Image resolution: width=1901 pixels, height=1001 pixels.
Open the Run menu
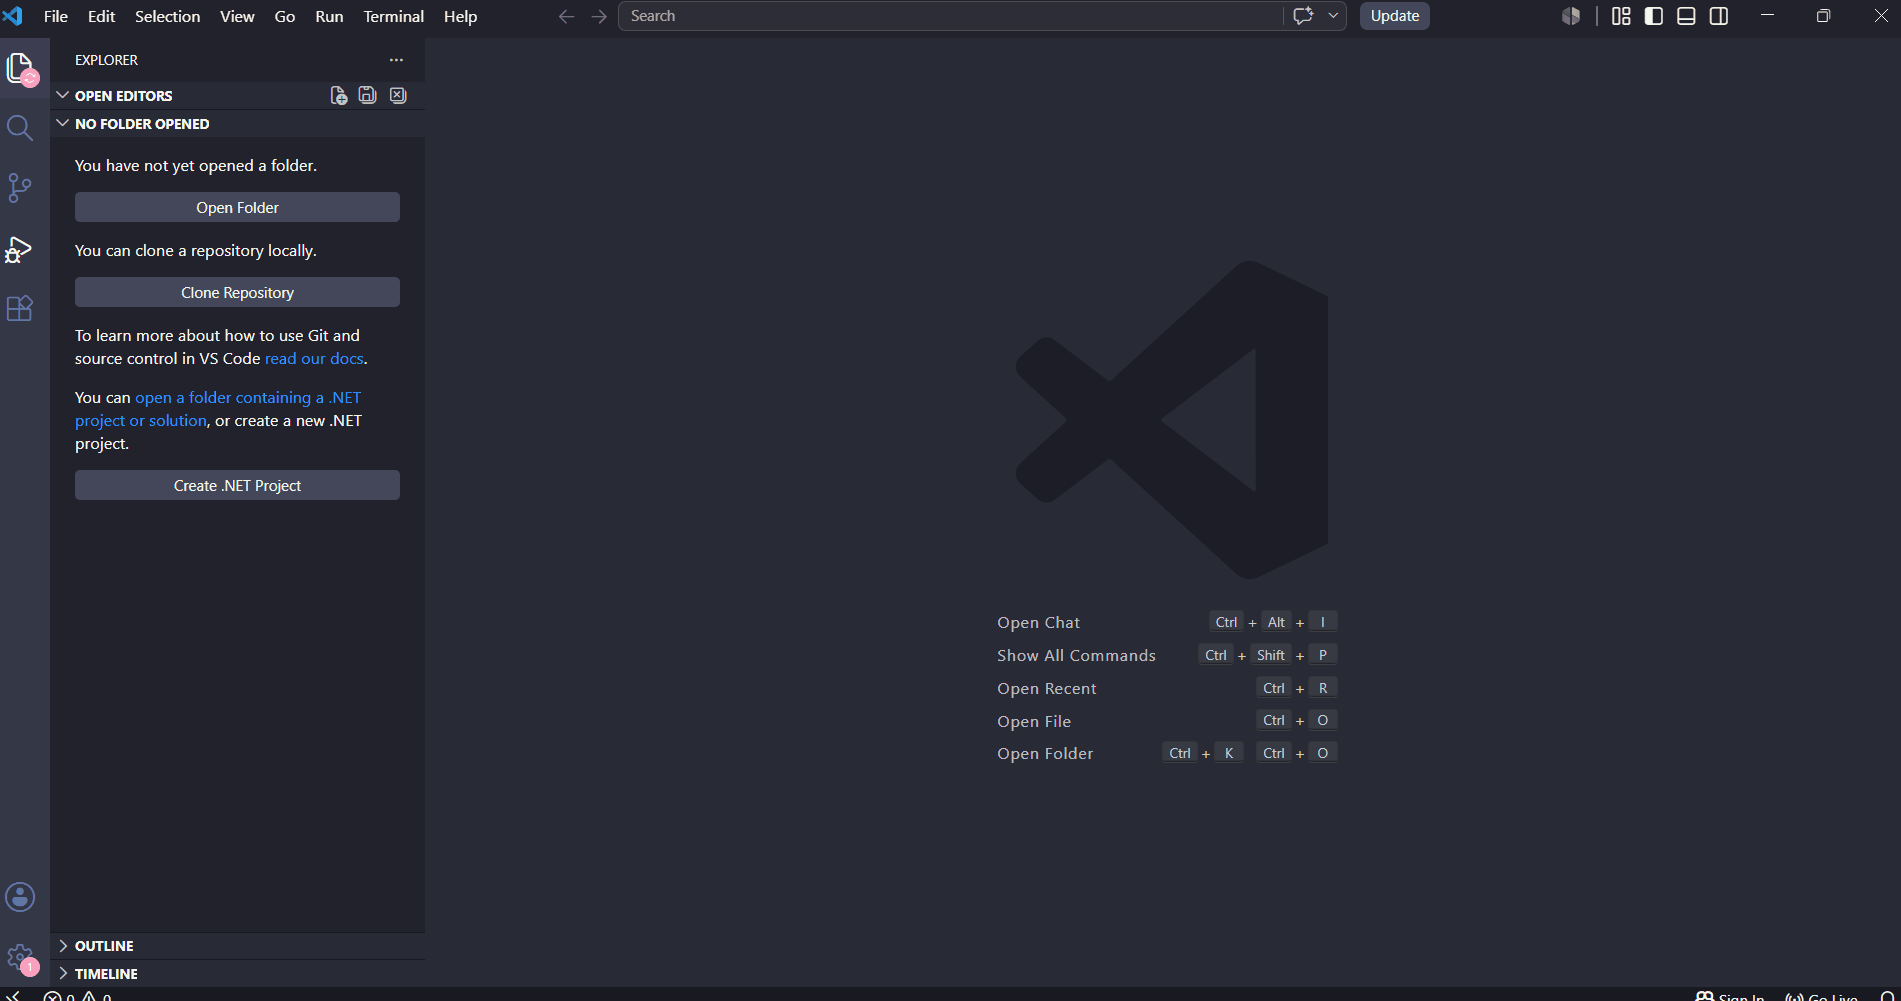329,16
